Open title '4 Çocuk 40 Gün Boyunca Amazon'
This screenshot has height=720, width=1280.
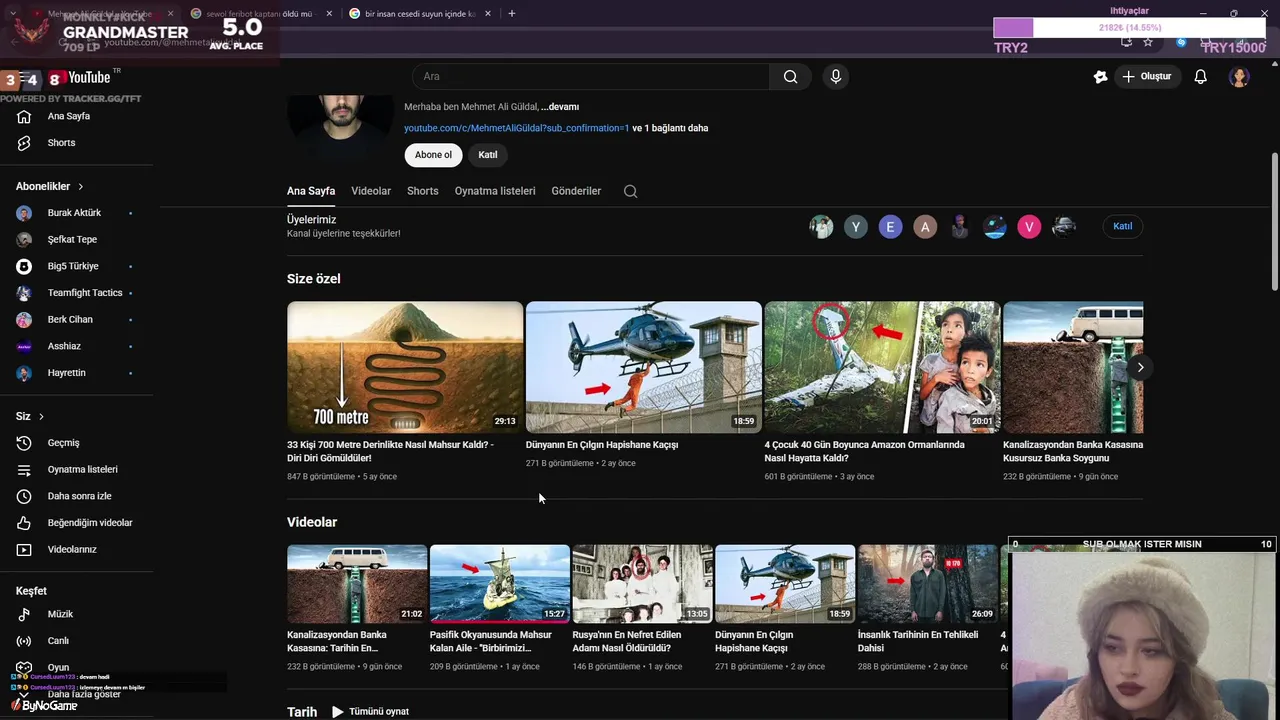[x=864, y=451]
